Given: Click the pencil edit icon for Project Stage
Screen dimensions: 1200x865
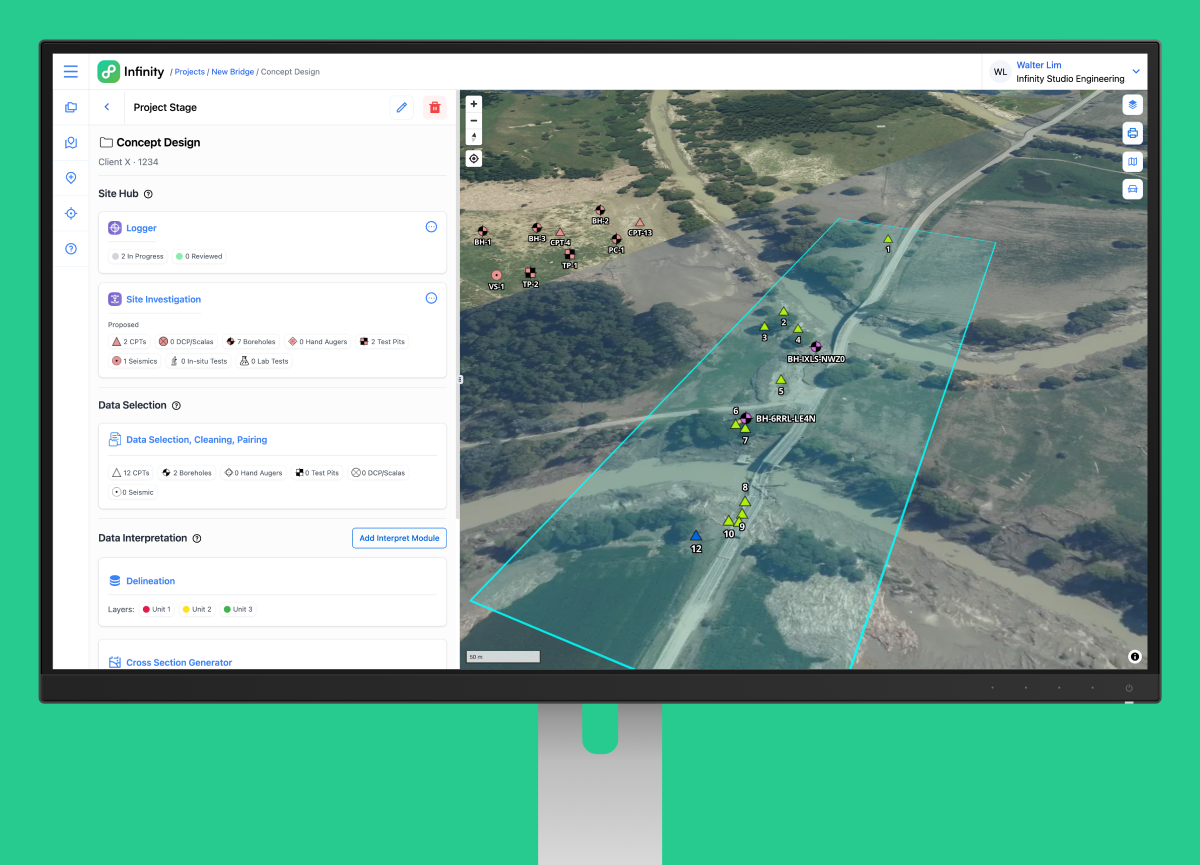Looking at the screenshot, I should coord(402,107).
